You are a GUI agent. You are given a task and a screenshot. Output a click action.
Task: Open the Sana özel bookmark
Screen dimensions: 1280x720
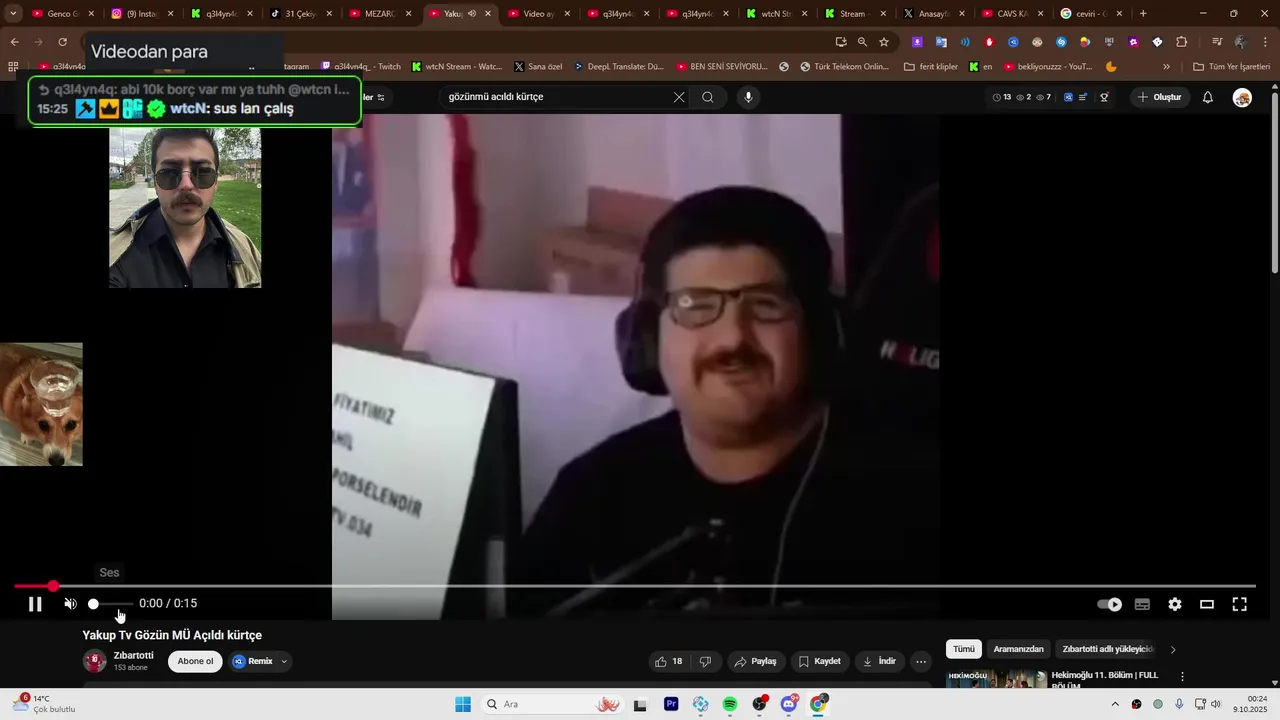click(538, 67)
